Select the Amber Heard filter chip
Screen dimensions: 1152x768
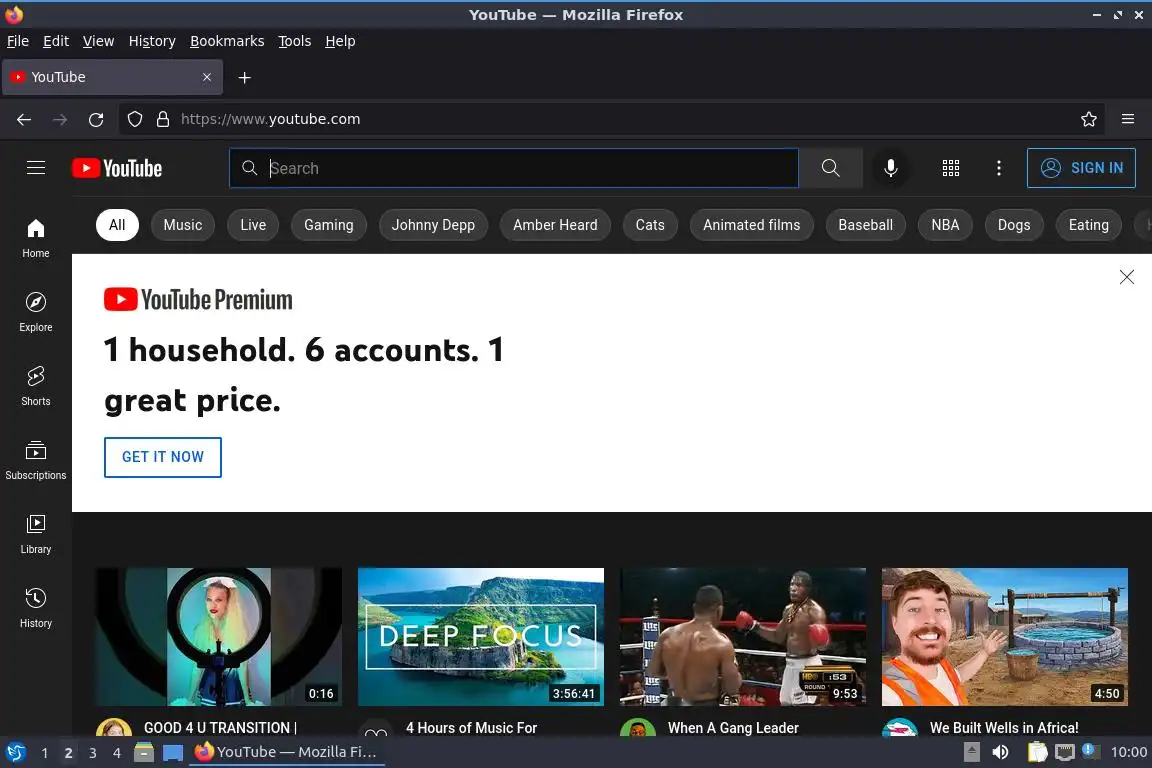point(555,225)
